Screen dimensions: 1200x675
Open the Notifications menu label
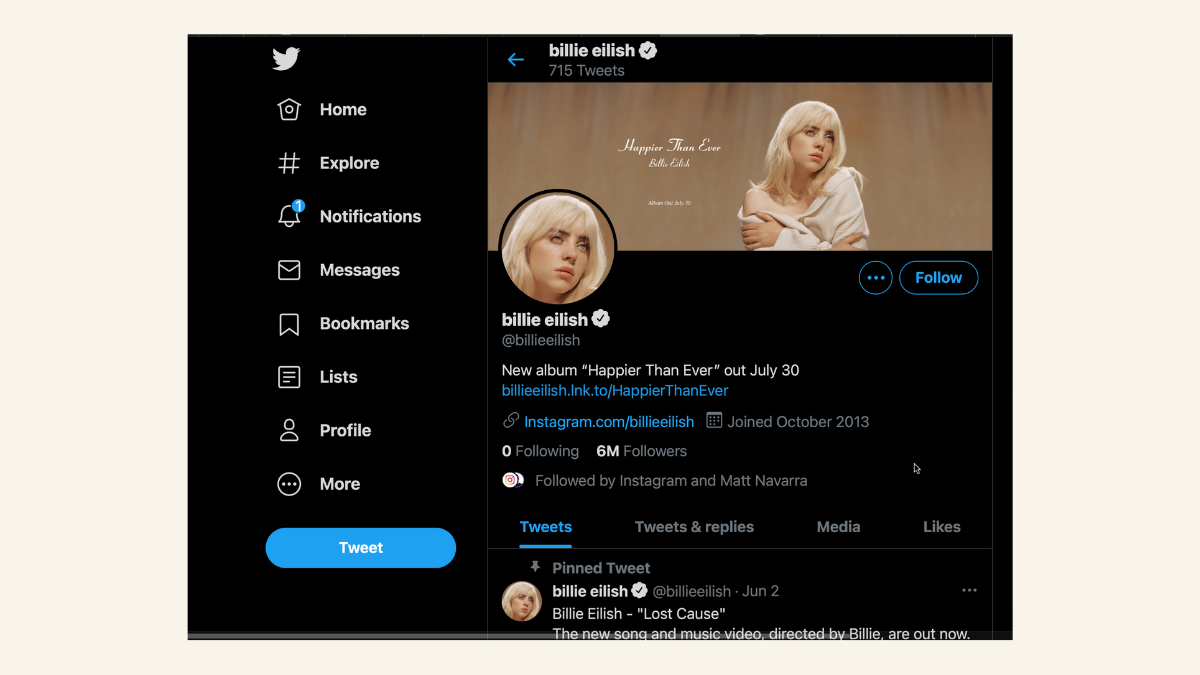(x=370, y=216)
